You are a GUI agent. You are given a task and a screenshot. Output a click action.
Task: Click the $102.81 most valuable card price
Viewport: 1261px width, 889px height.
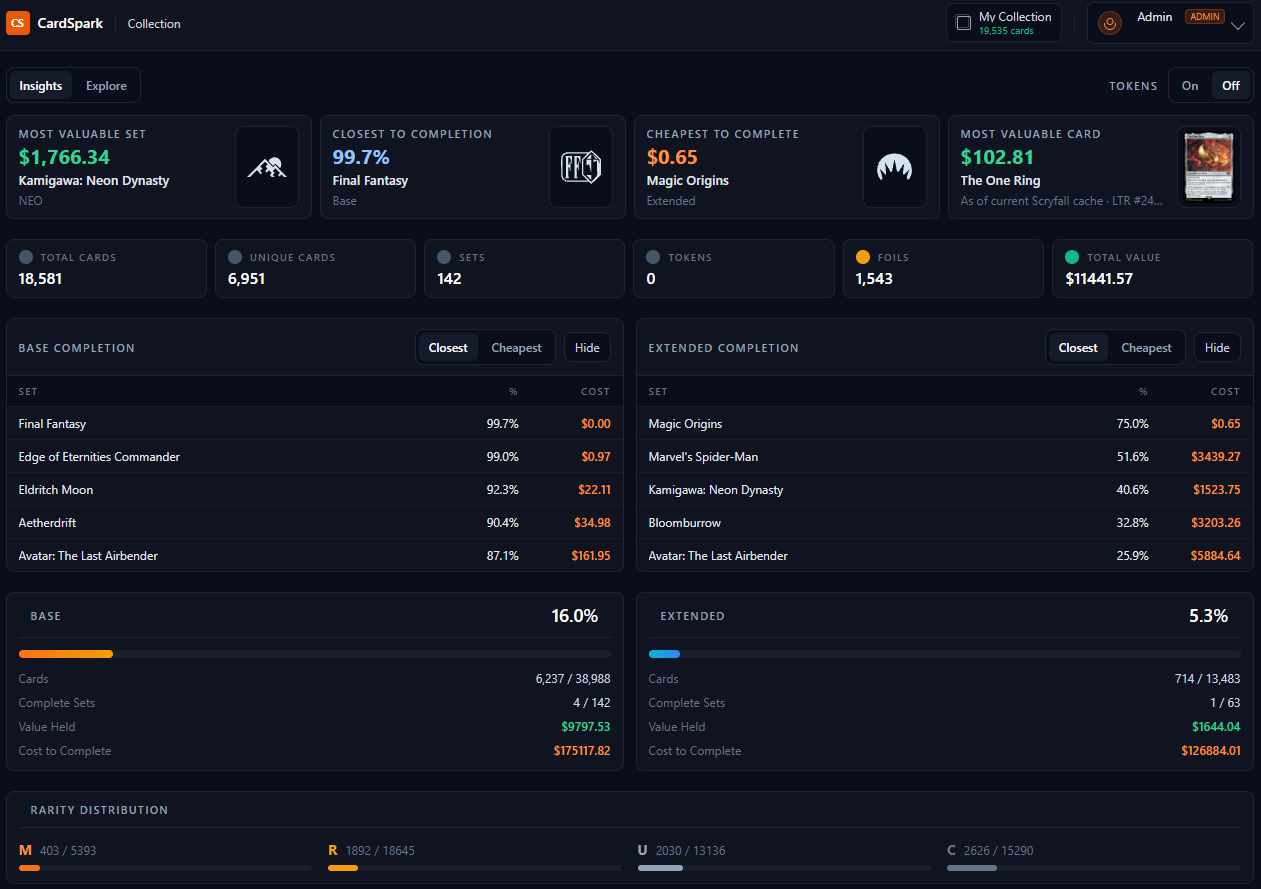(996, 157)
